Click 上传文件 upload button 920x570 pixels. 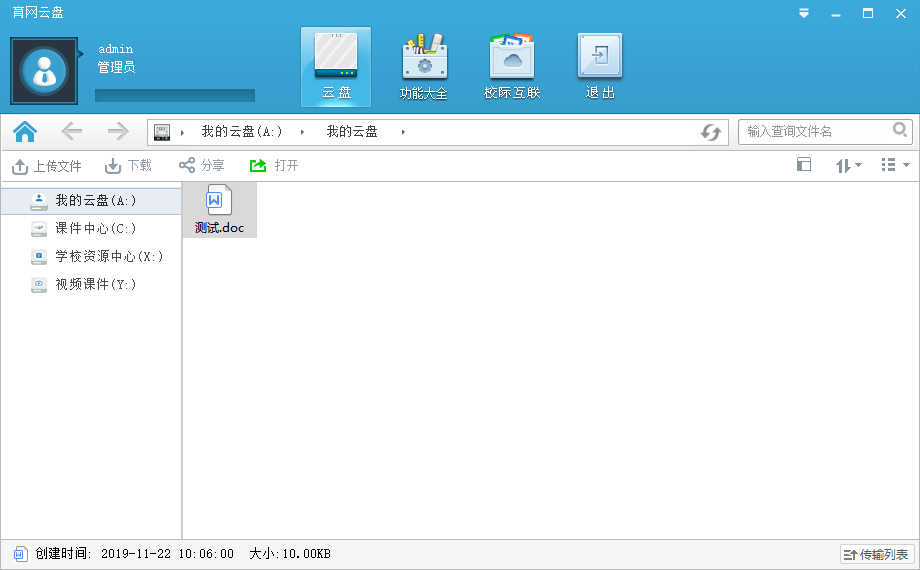pos(47,166)
